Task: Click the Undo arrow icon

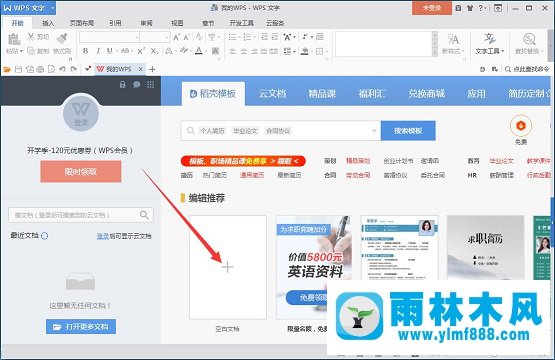Action: (x=62, y=69)
